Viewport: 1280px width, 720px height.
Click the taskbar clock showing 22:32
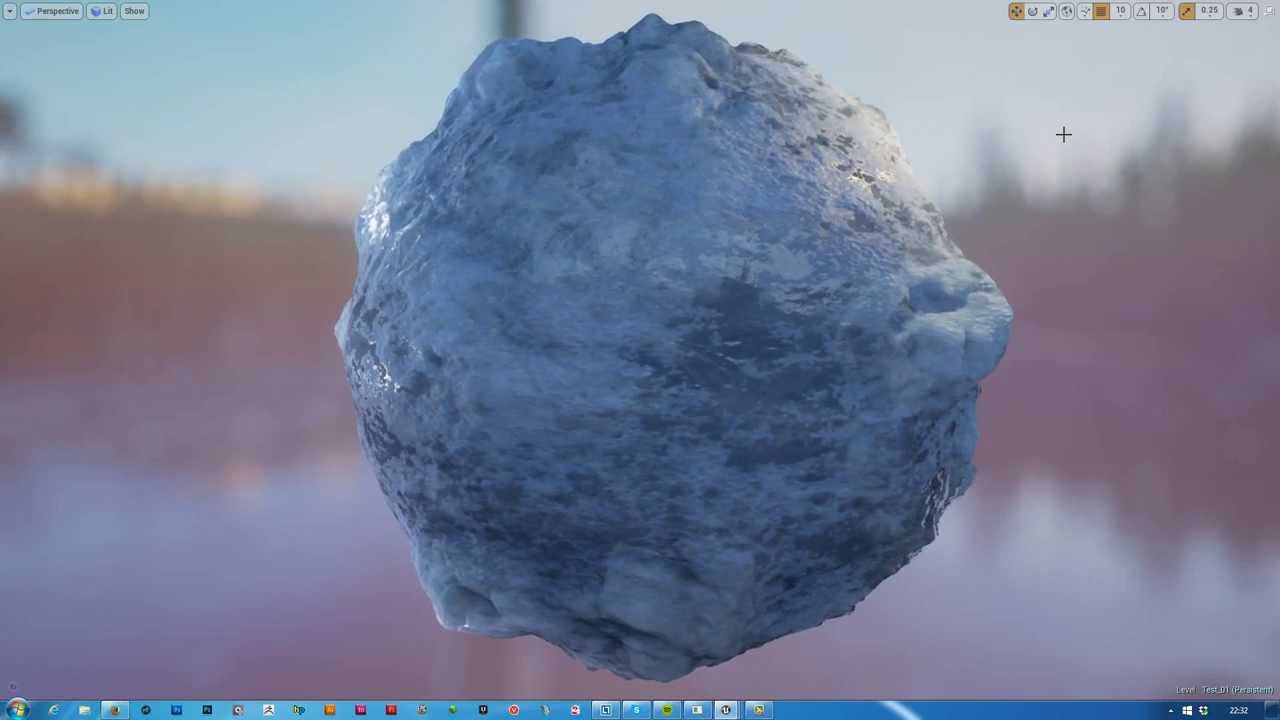pyautogui.click(x=1239, y=711)
